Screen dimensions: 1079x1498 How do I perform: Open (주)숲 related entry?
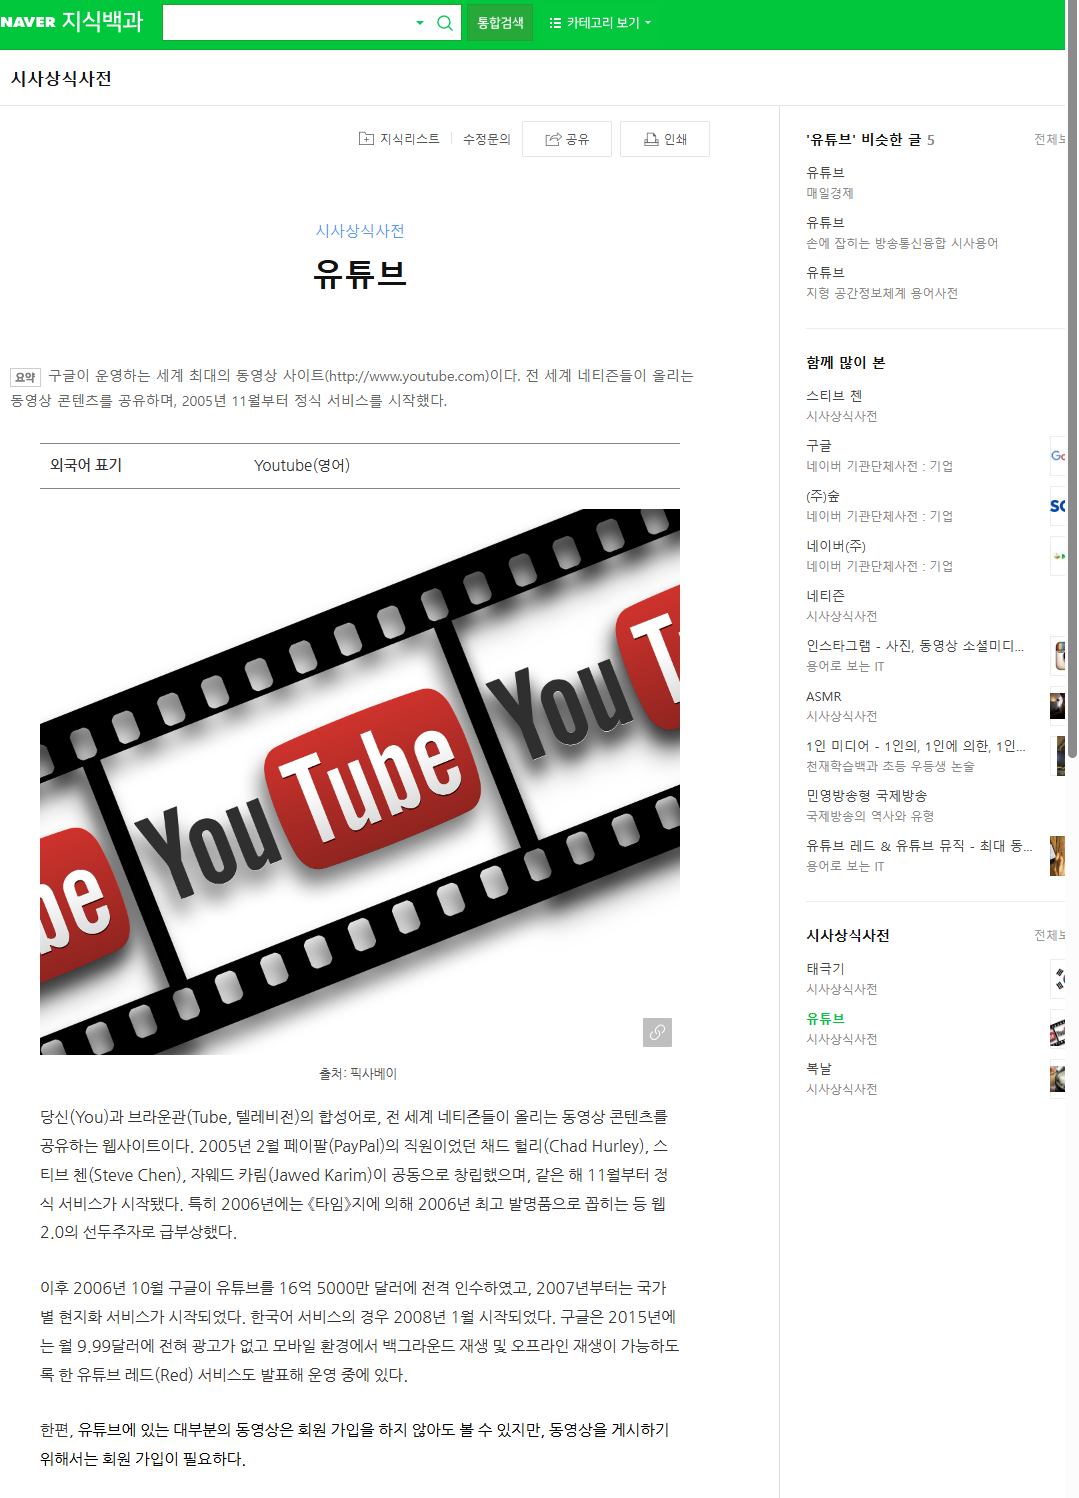click(x=823, y=495)
